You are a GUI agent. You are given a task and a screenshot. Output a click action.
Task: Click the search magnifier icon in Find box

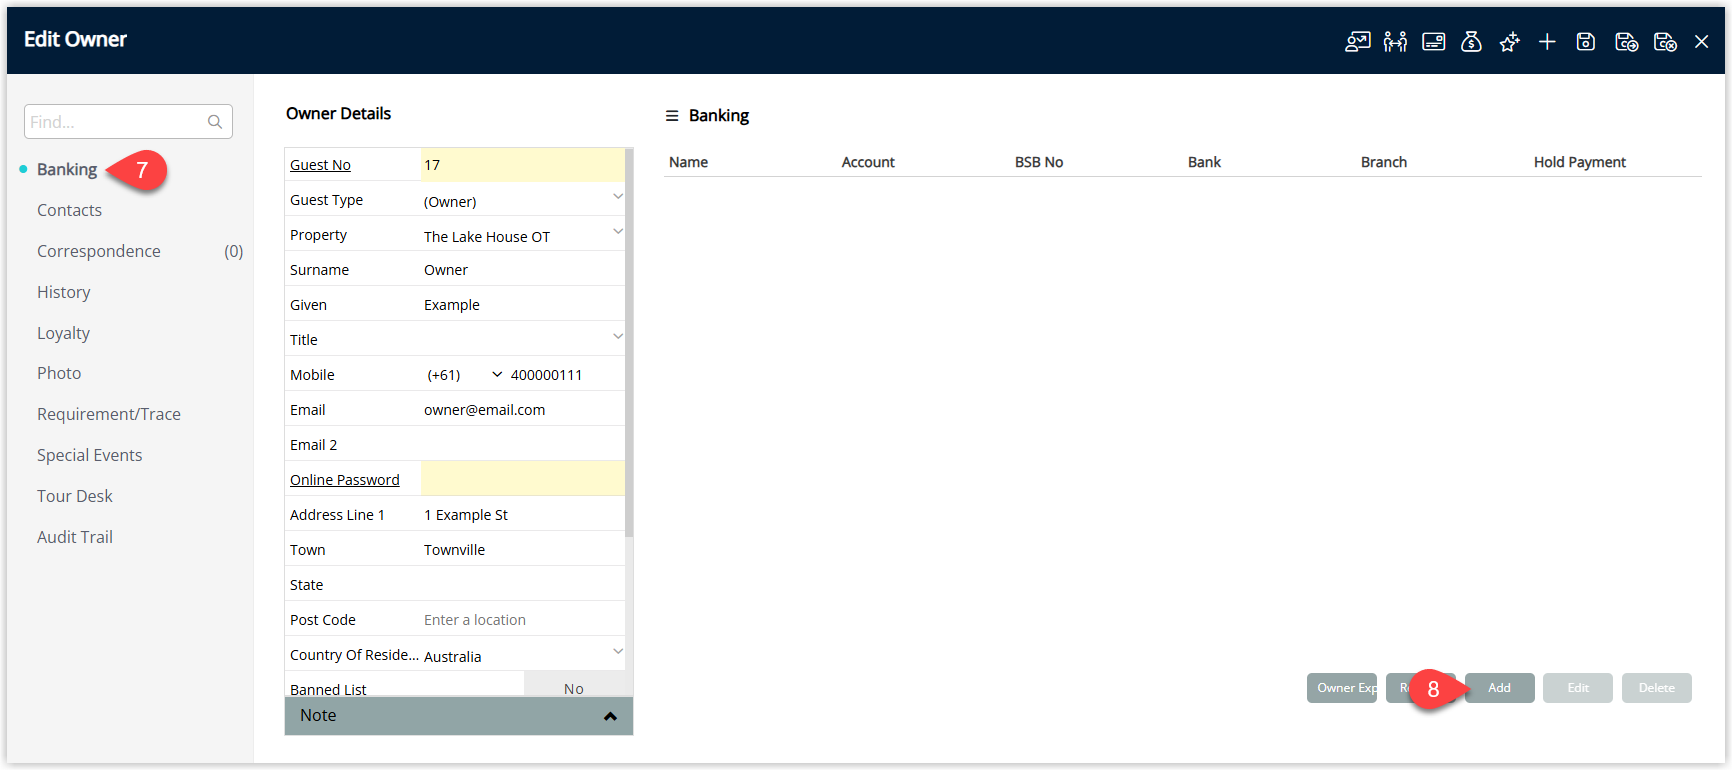(x=215, y=122)
